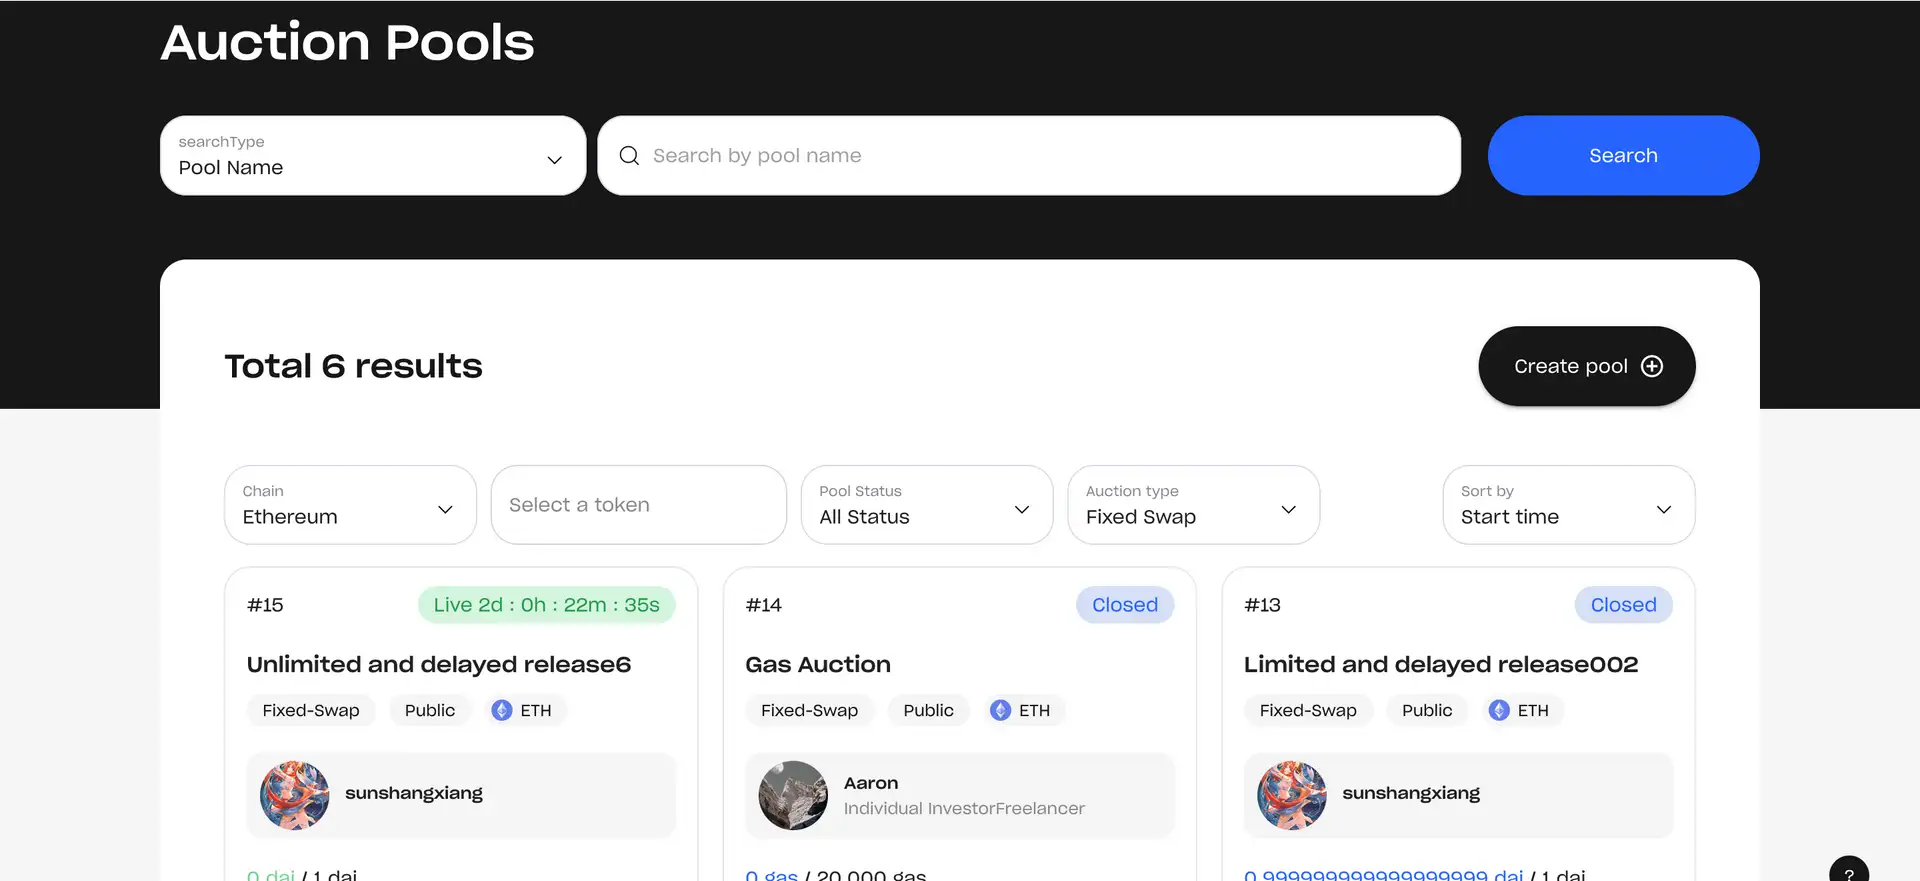This screenshot has width=1920, height=881.
Task: Expand the Auction type dropdown
Action: [1193, 505]
